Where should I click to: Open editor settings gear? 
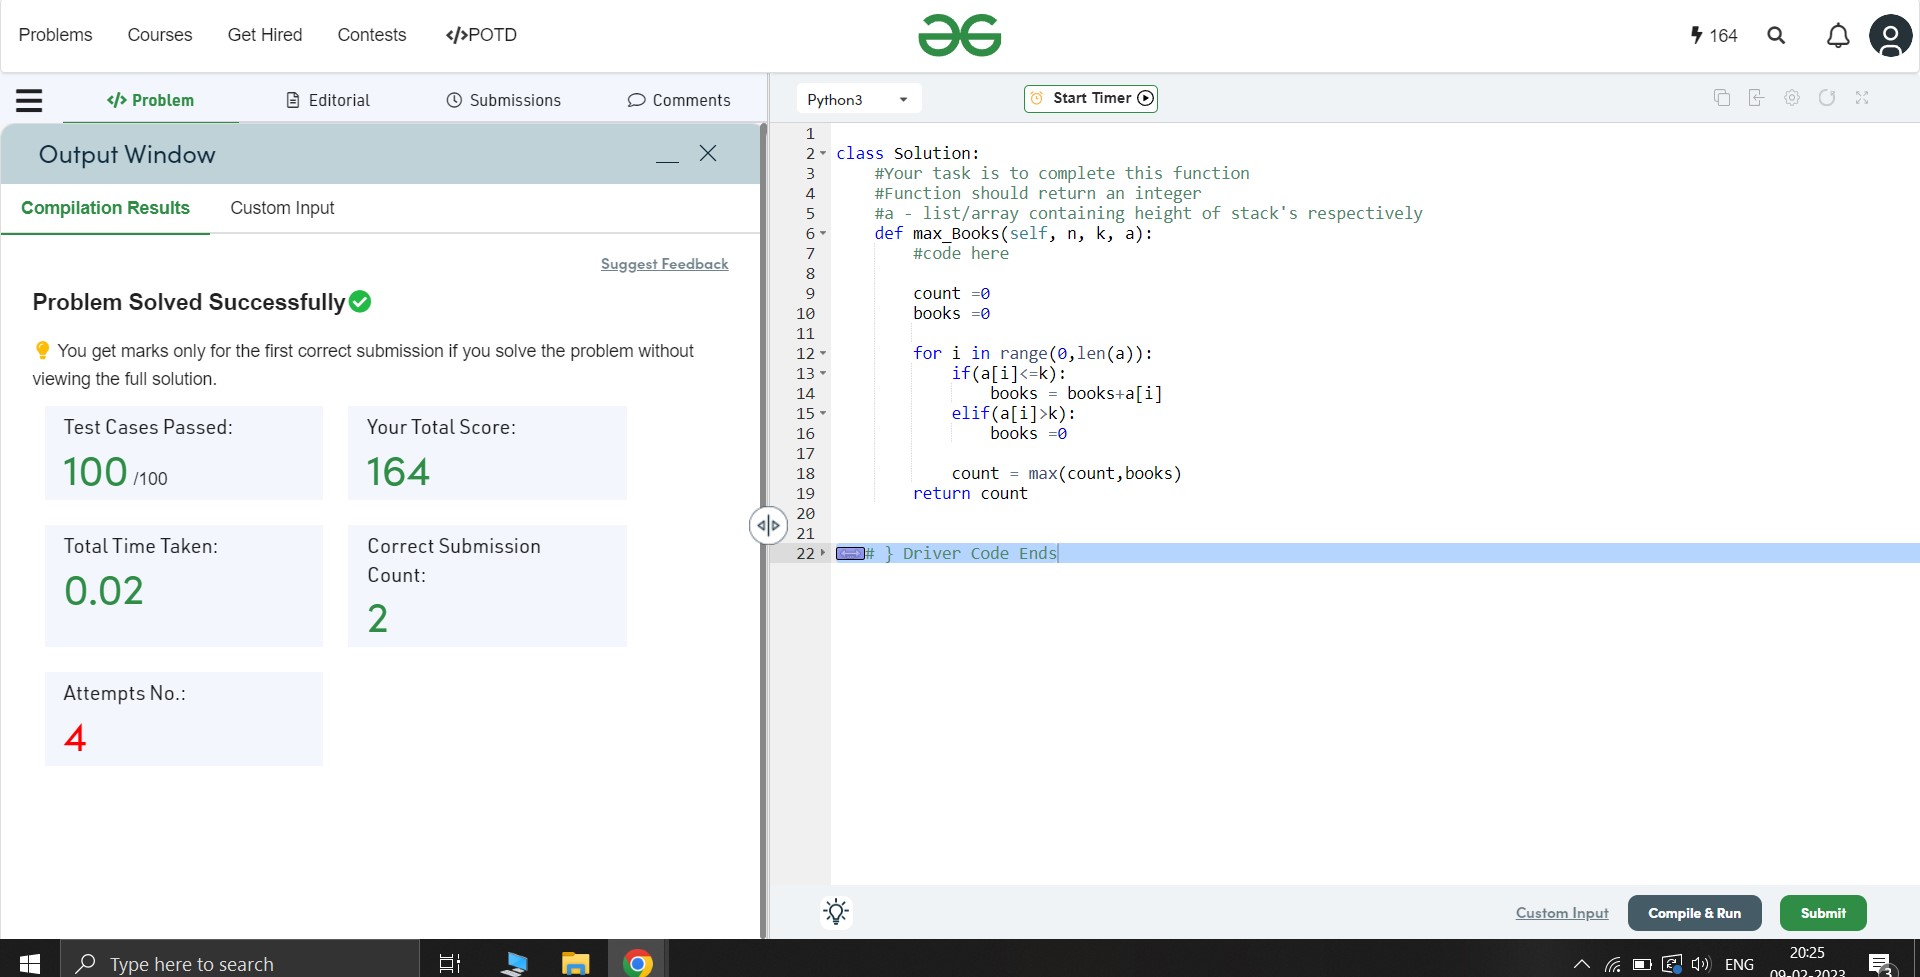pos(1792,98)
